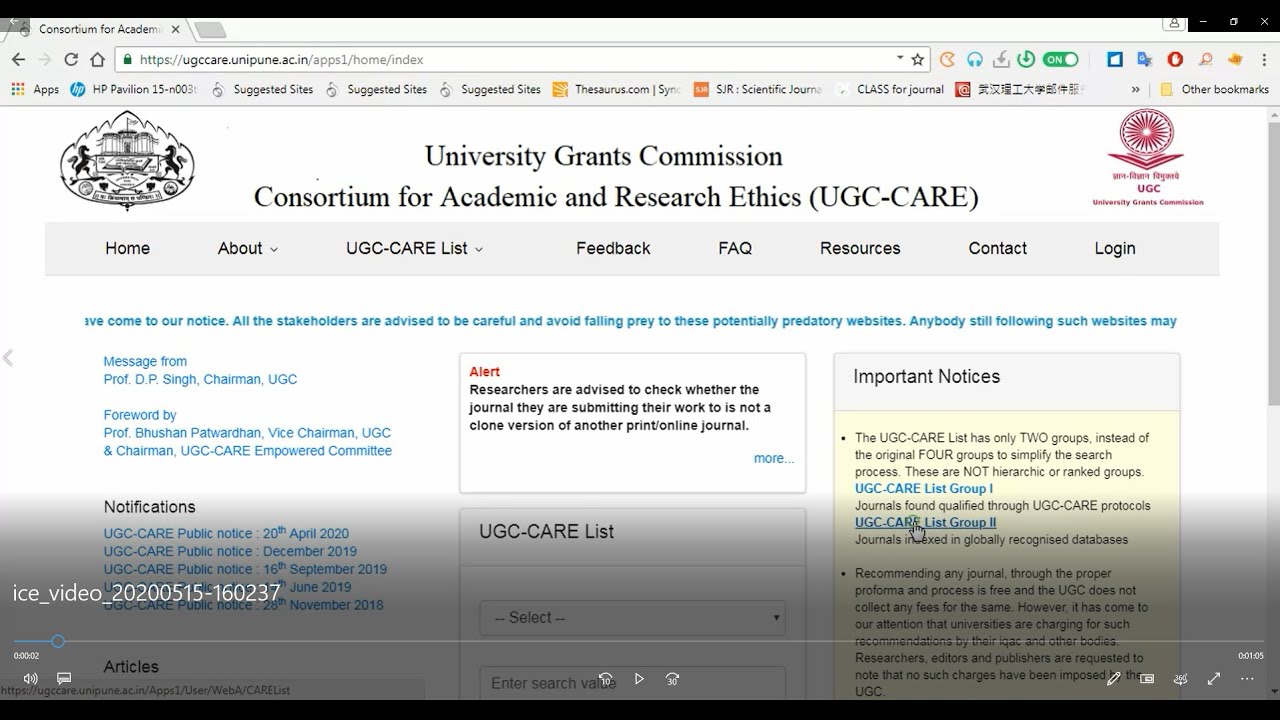Open the Resources menu item

tap(860, 248)
